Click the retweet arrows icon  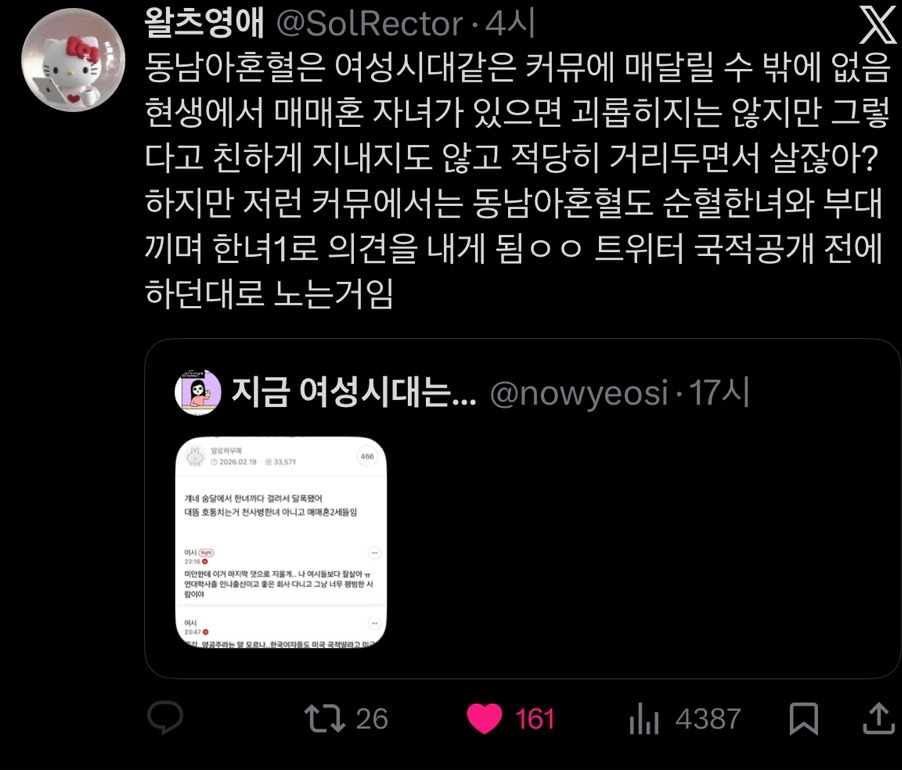point(324,718)
